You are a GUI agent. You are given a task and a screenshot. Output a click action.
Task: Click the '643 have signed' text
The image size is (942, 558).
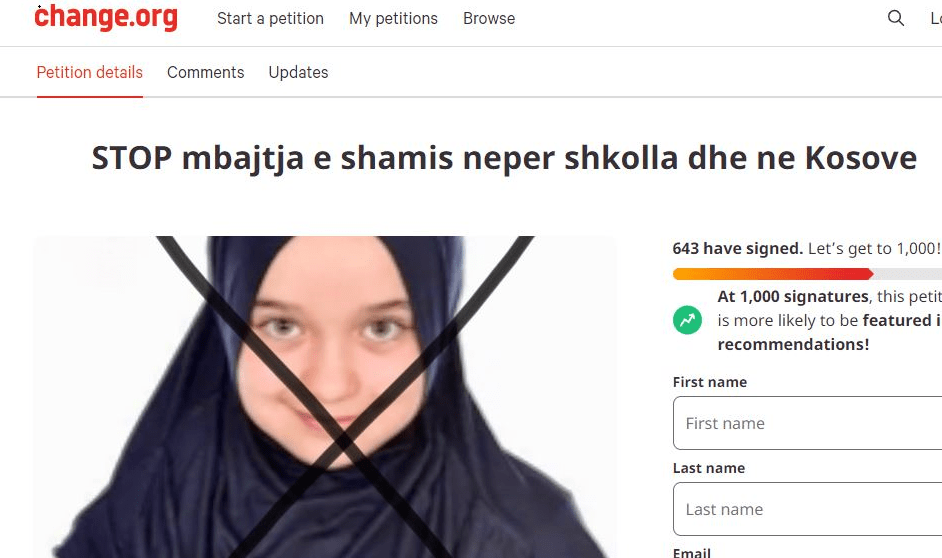pyautogui.click(x=738, y=248)
